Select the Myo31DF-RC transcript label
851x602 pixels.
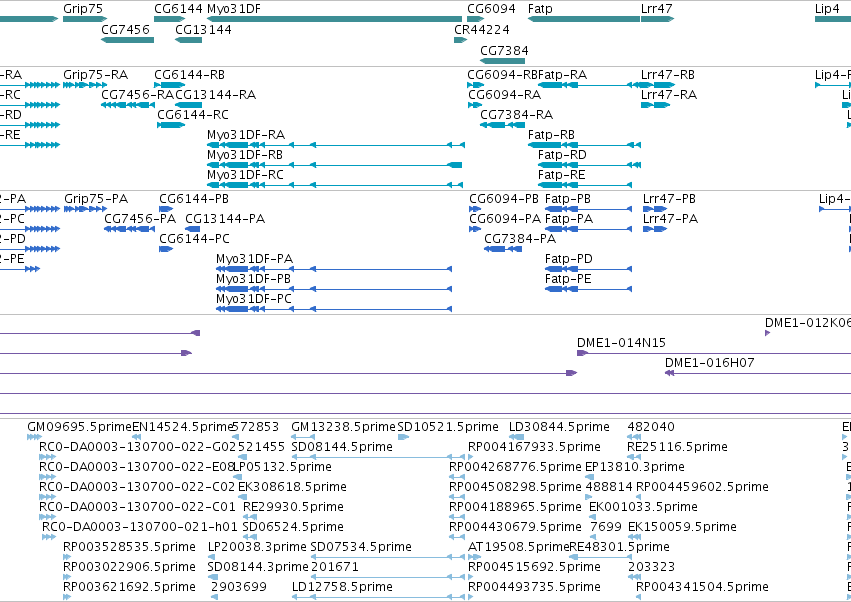coord(245,175)
